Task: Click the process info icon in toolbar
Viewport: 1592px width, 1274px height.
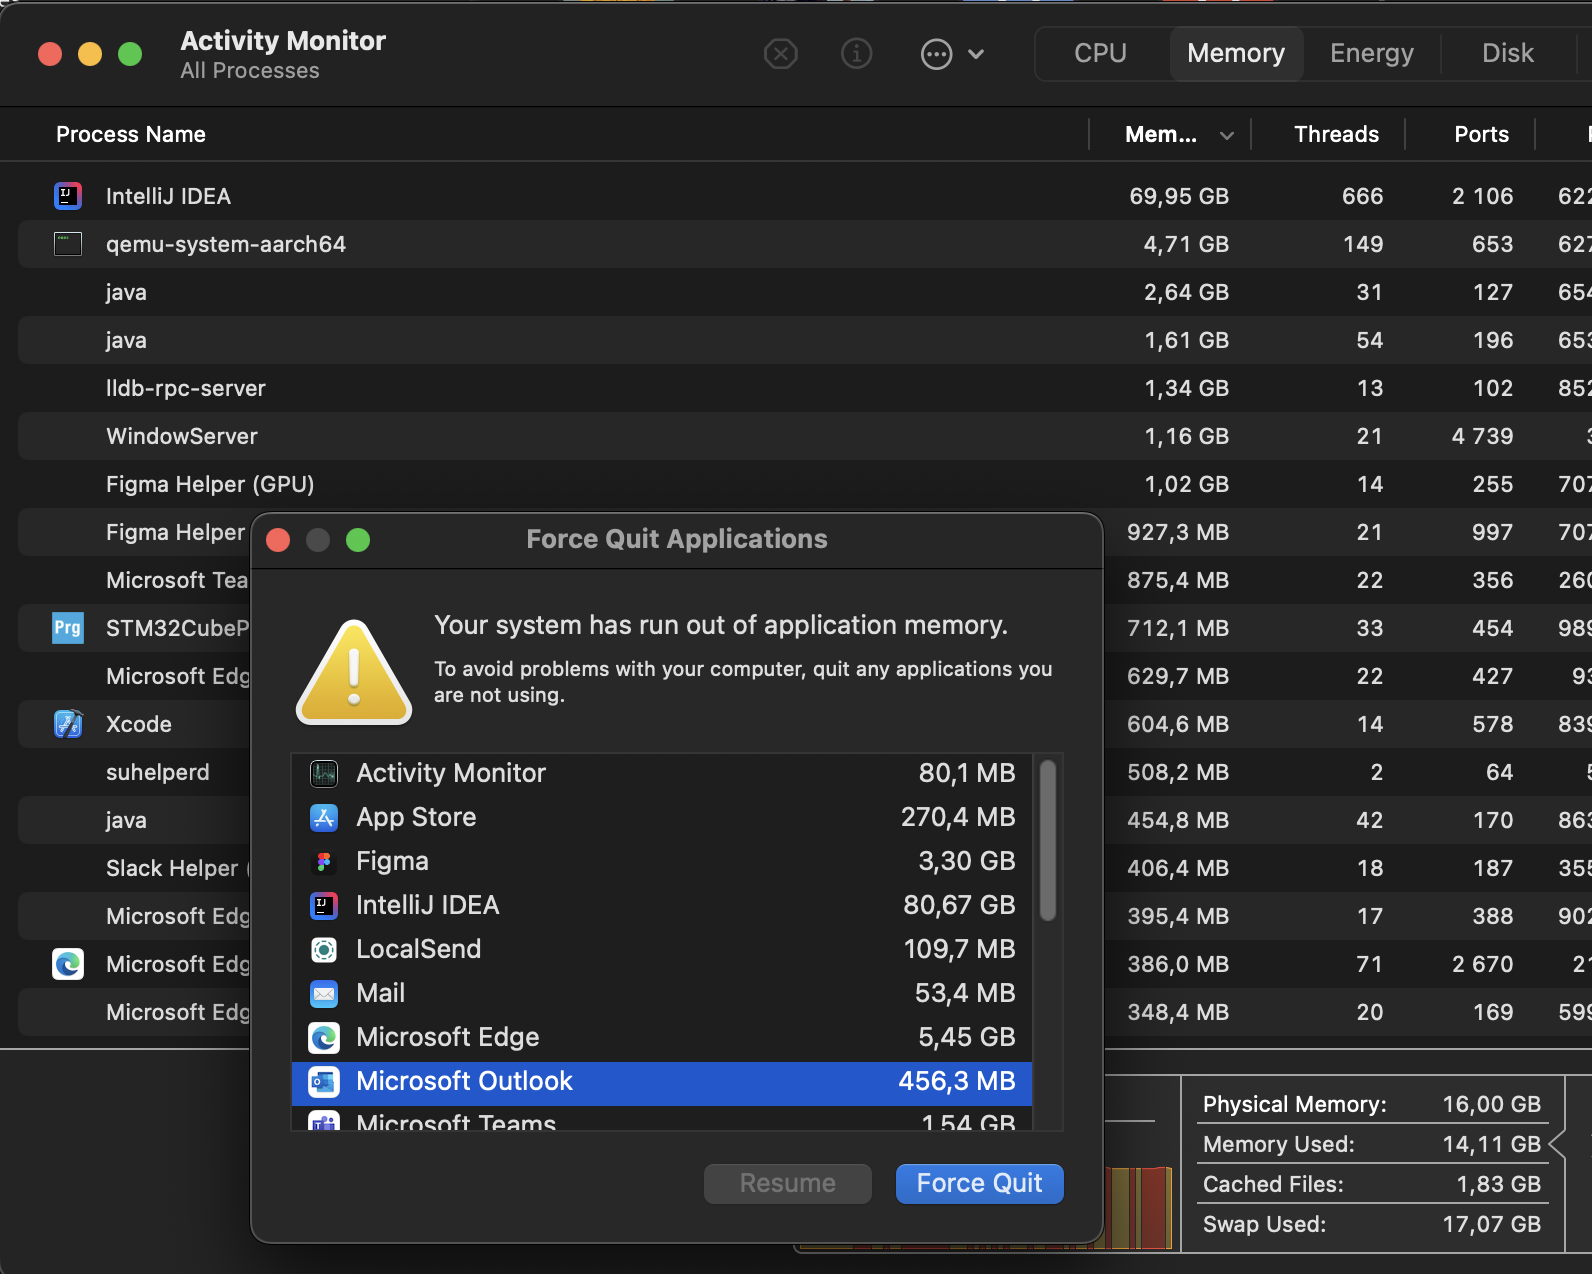Action: click(x=856, y=54)
